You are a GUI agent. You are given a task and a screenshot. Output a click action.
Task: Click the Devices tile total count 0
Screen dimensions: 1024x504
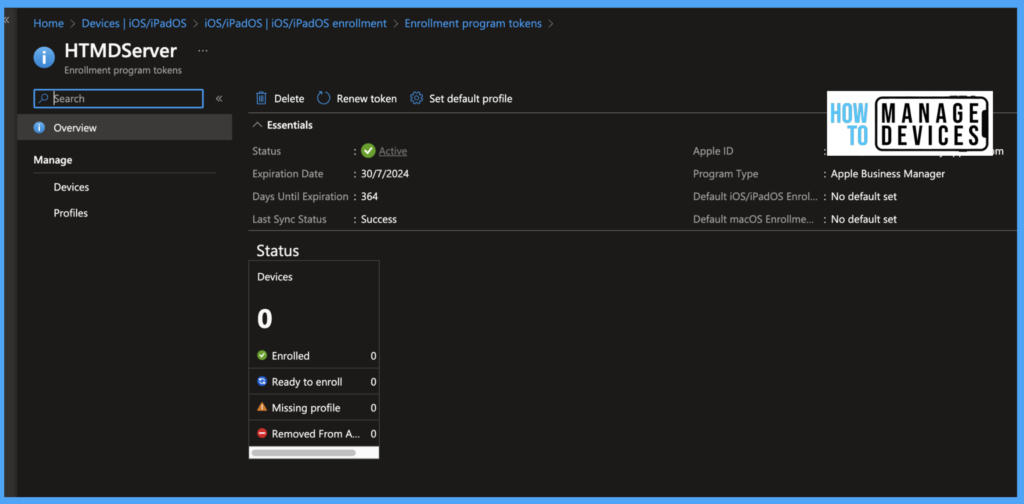point(264,319)
